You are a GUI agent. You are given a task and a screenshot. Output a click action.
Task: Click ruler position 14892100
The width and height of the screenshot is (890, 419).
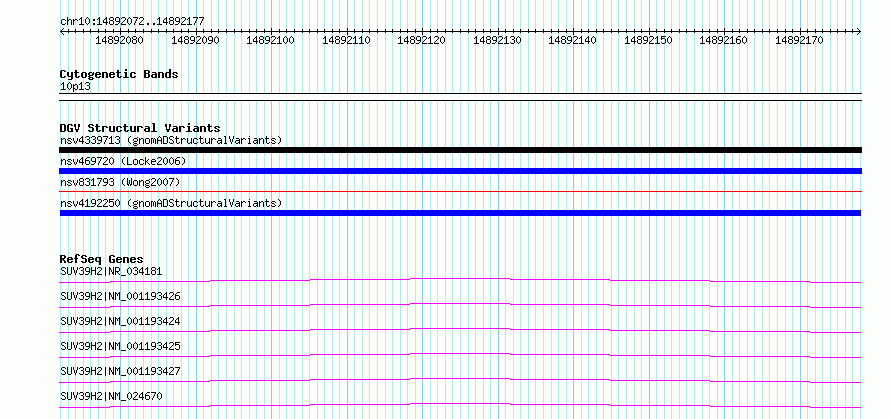click(270, 40)
